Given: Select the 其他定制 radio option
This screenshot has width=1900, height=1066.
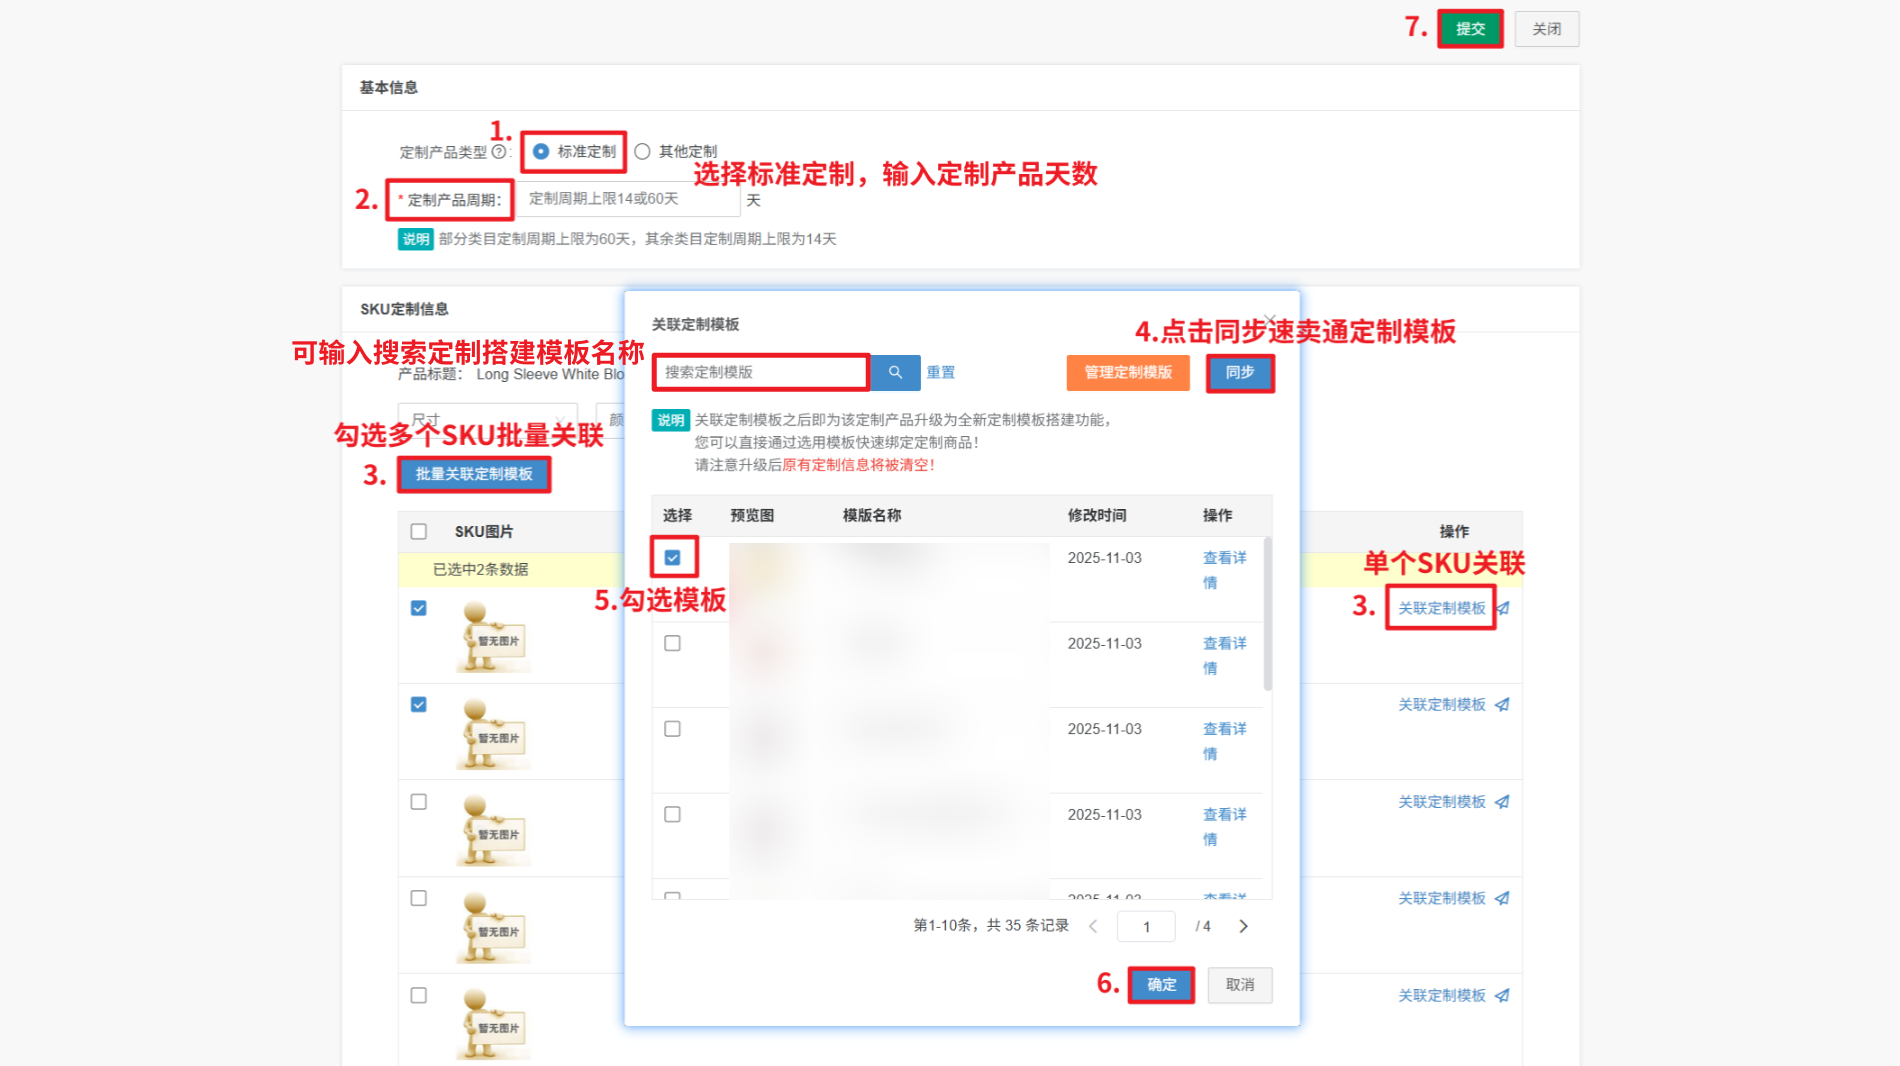Looking at the screenshot, I should (x=643, y=152).
